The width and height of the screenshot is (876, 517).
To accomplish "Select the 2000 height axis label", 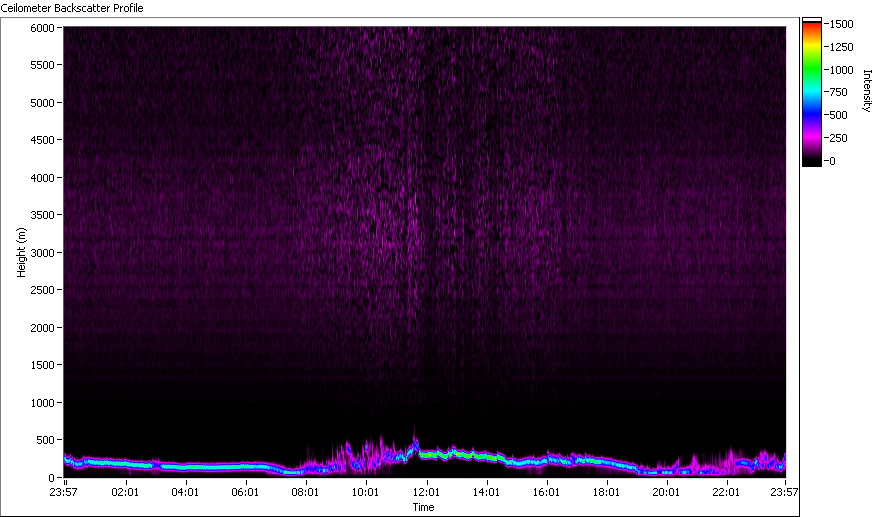I will 42,328.
